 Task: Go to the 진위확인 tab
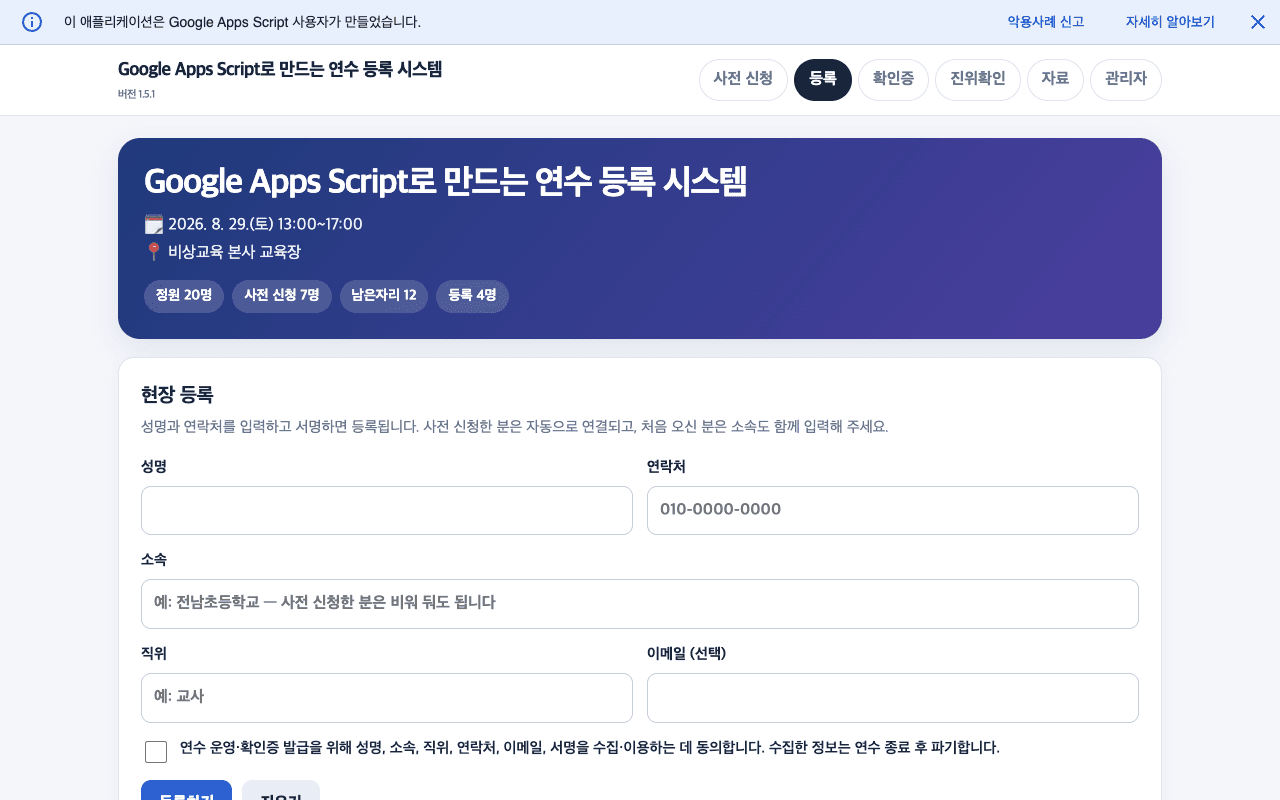tap(978, 80)
